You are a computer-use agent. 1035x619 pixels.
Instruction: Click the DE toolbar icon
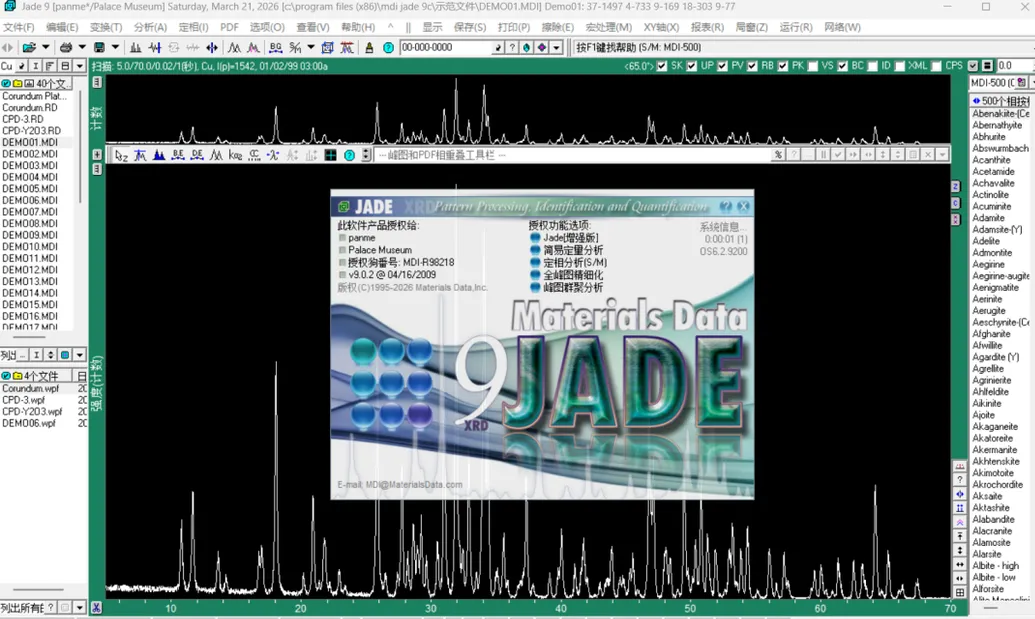[x=197, y=155]
